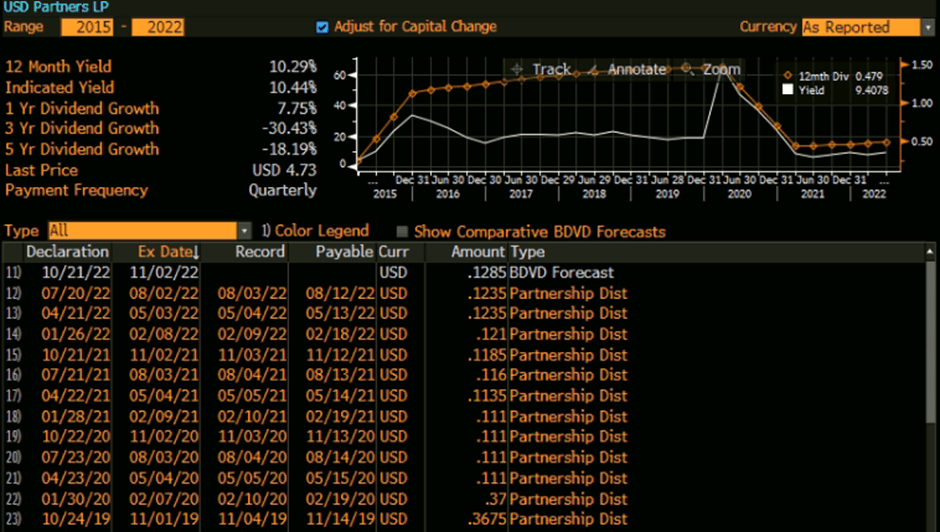Click the Zoom magnifier icon on chart
Screen dimensions: 940x532
[x=687, y=69]
